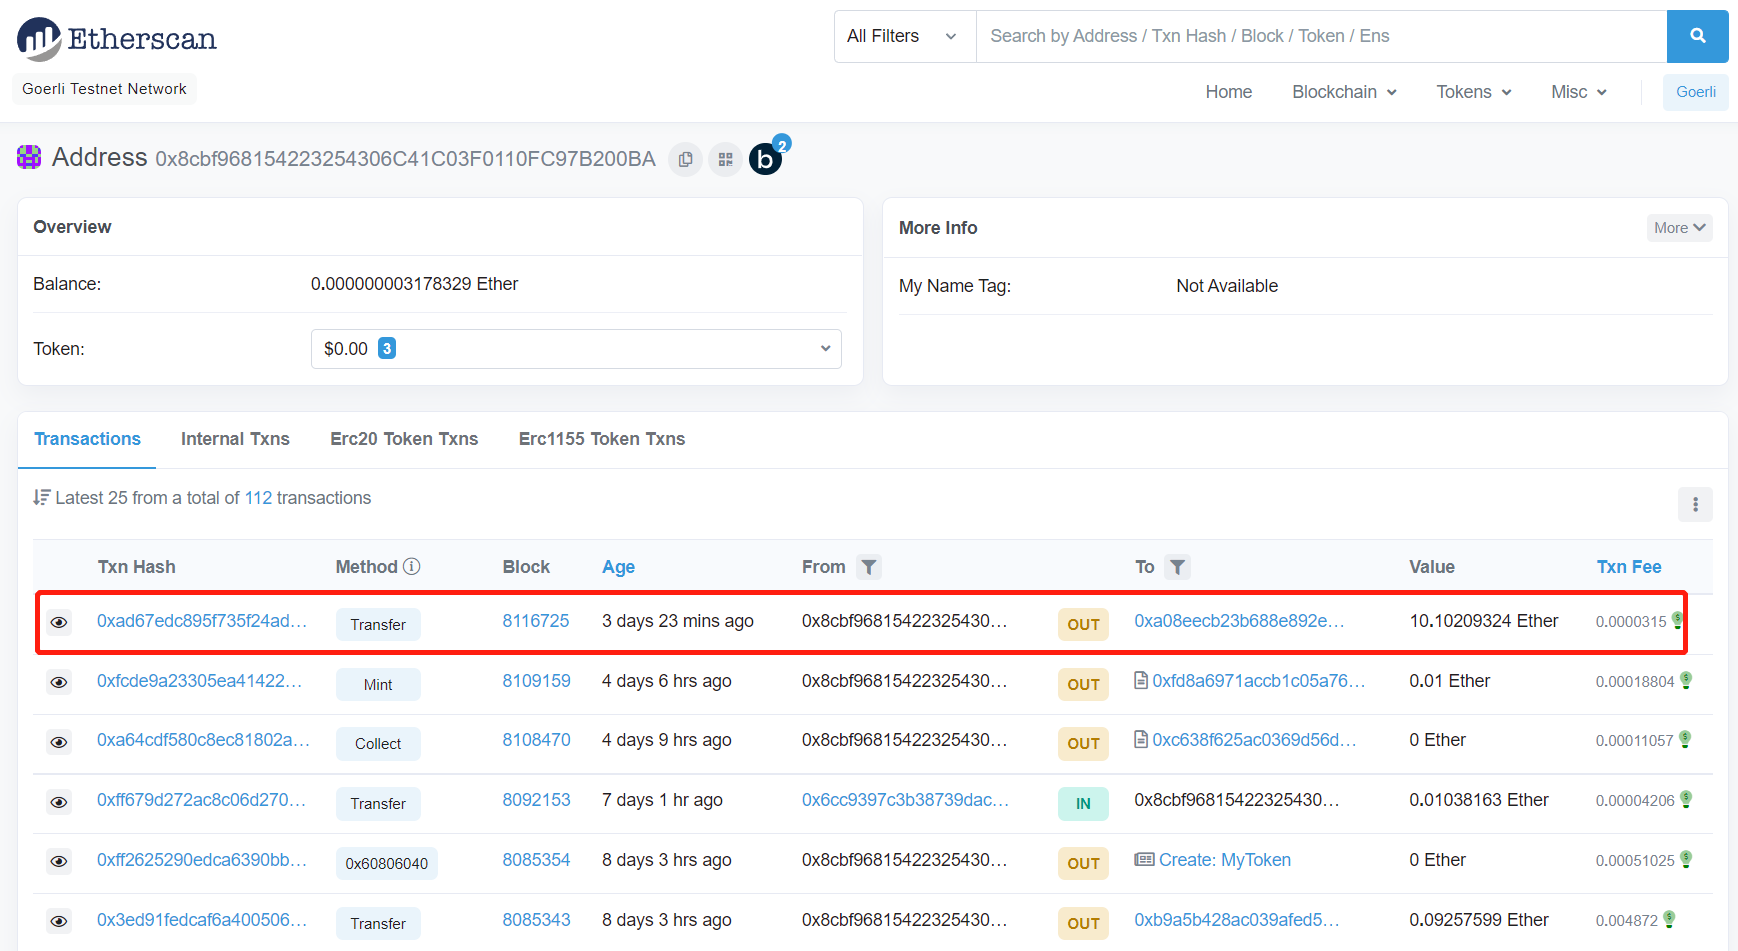Click the To column filter icon
Image resolution: width=1738 pixels, height=951 pixels.
tap(1178, 567)
